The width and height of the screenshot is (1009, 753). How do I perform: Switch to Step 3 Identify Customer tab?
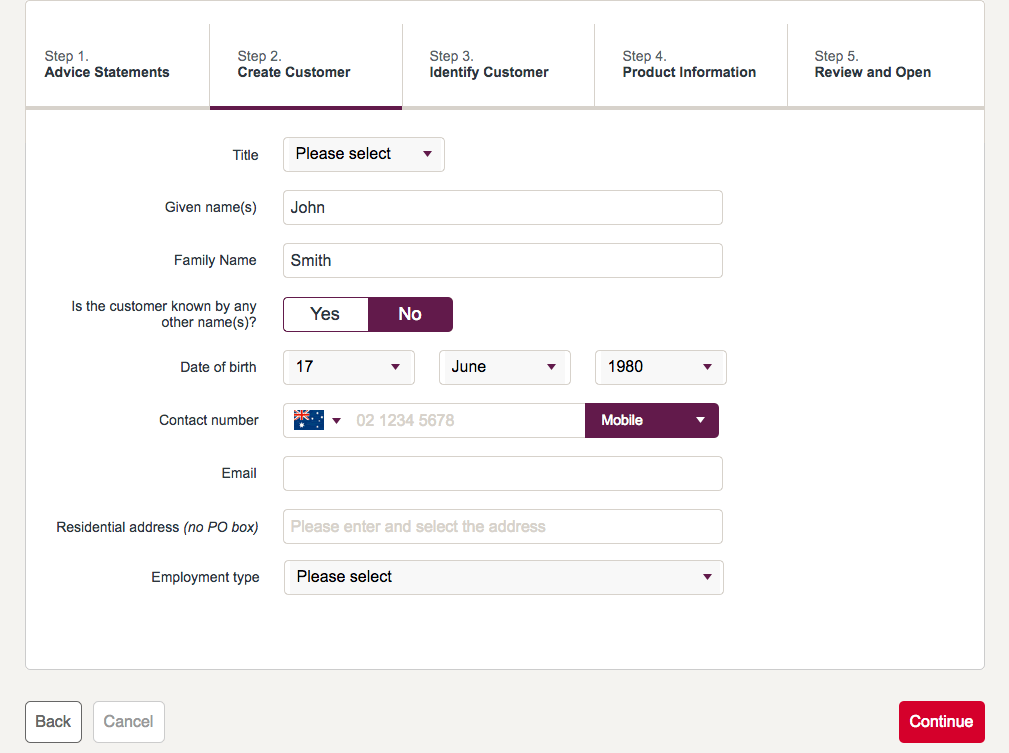489,65
